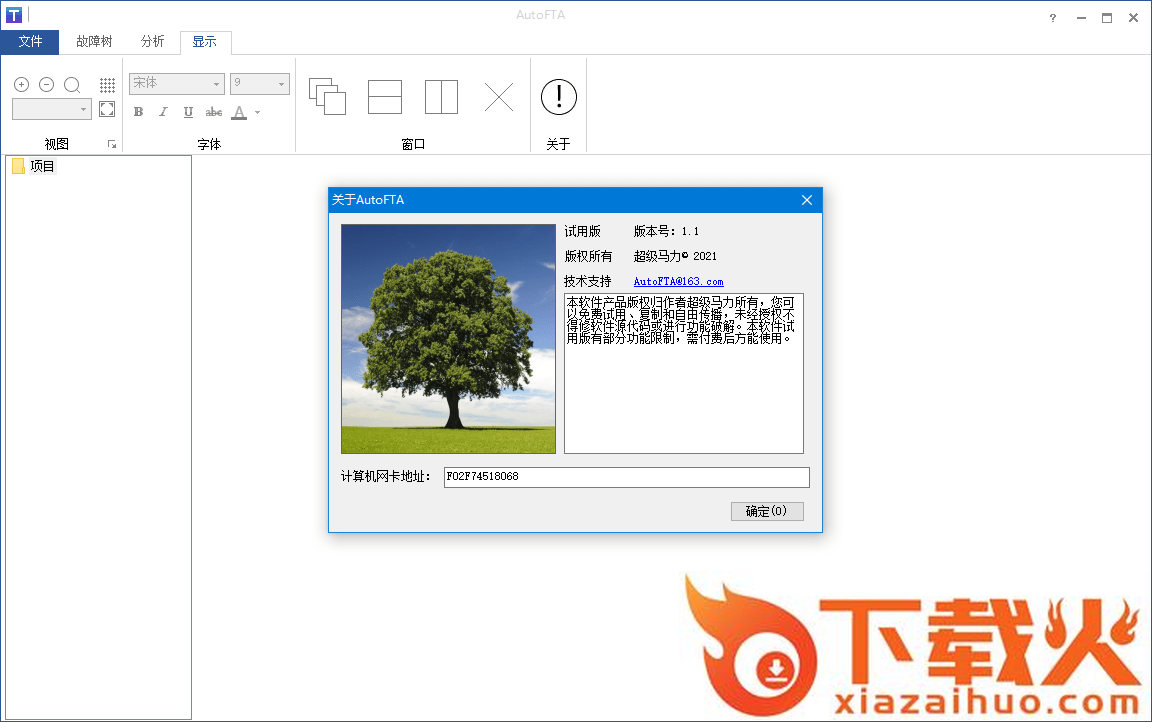Click the AutoFTA app logo icon
This screenshot has height=722, width=1152.
[14, 15]
